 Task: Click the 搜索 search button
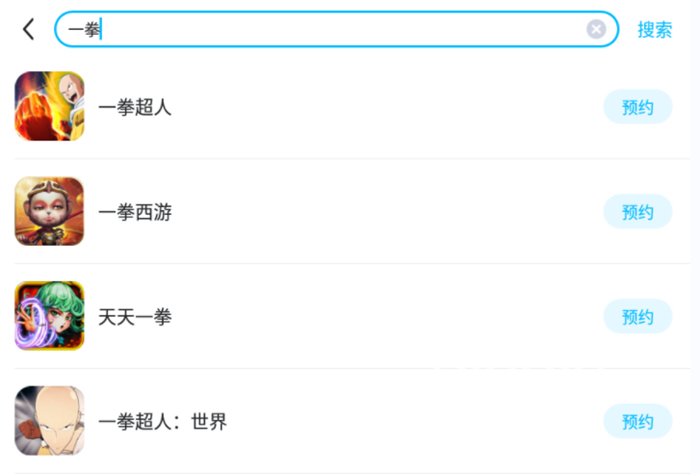655,30
